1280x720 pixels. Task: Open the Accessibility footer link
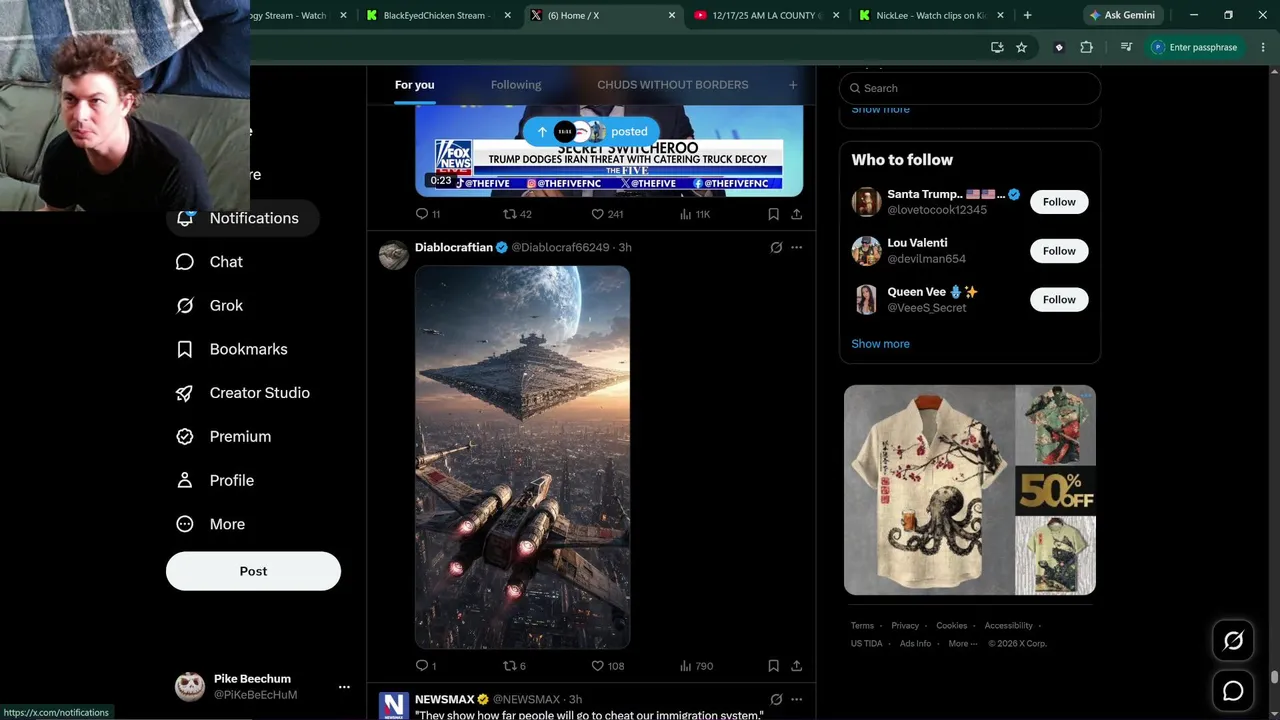[x=1008, y=626]
